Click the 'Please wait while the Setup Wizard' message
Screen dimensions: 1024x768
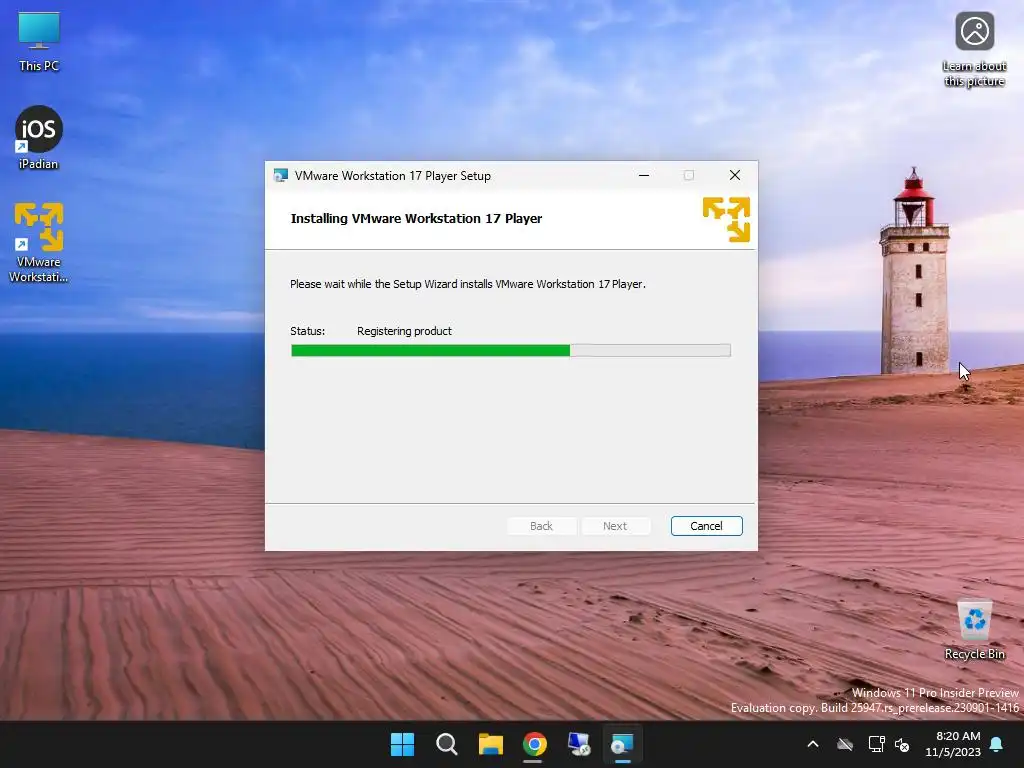(468, 284)
